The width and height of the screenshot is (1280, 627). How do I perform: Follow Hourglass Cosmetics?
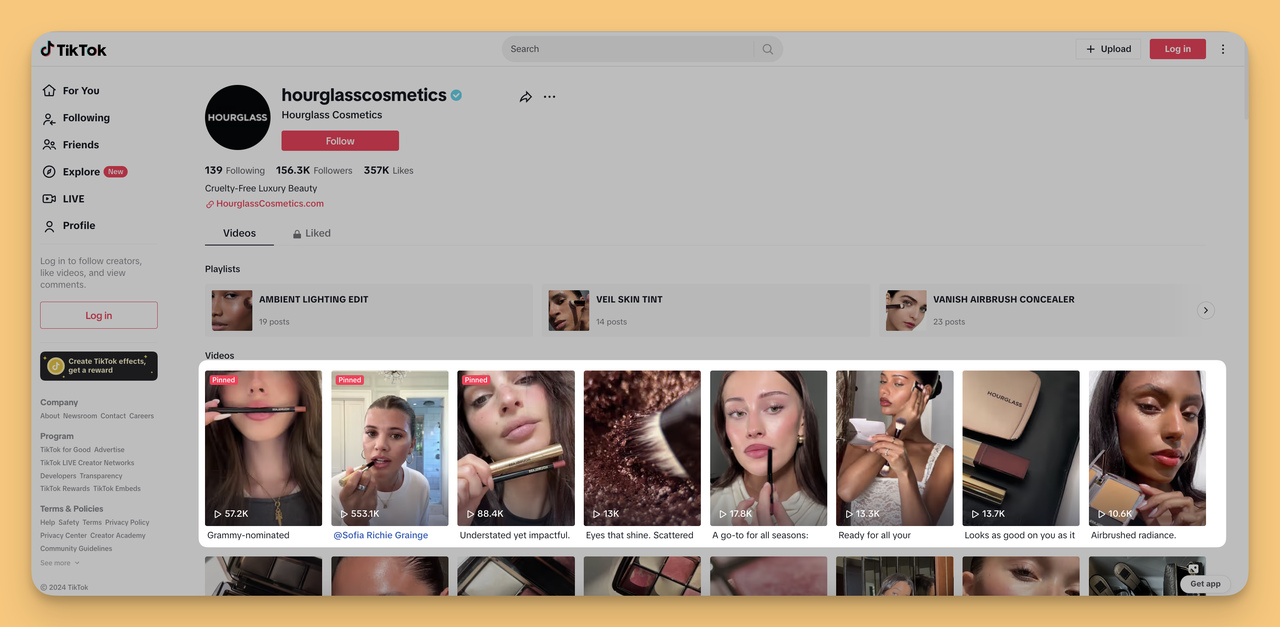tap(340, 141)
